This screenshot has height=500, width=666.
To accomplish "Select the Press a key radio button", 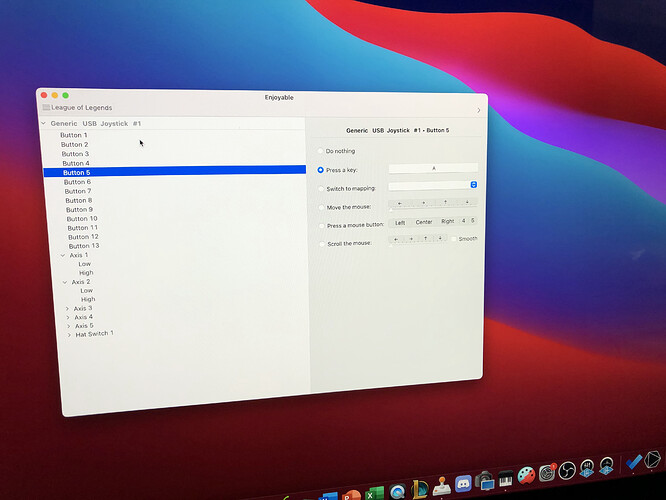I will click(x=321, y=170).
